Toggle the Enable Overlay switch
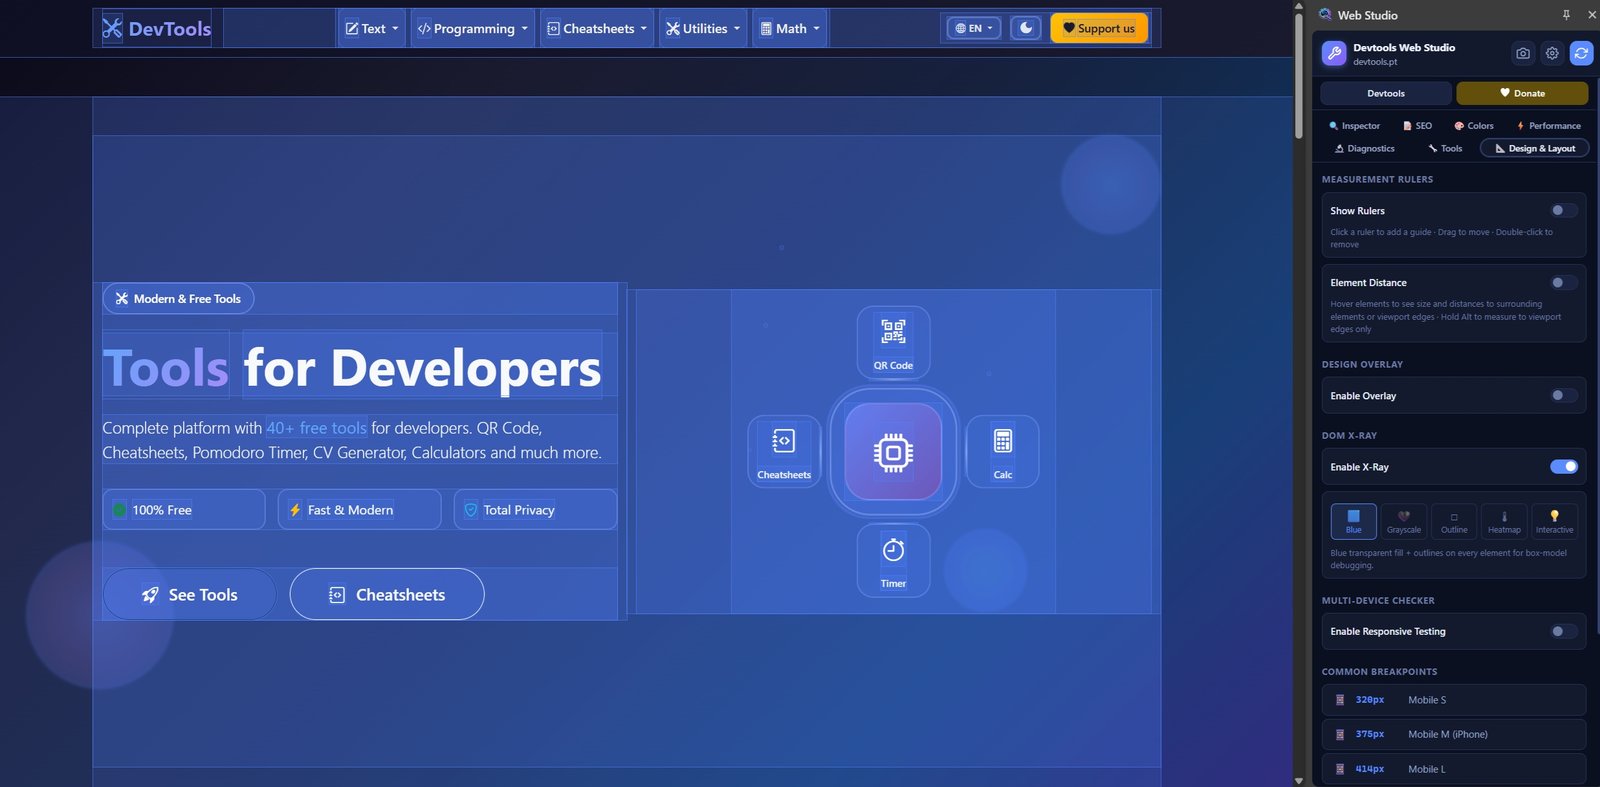This screenshot has width=1600, height=787. (x=1564, y=395)
